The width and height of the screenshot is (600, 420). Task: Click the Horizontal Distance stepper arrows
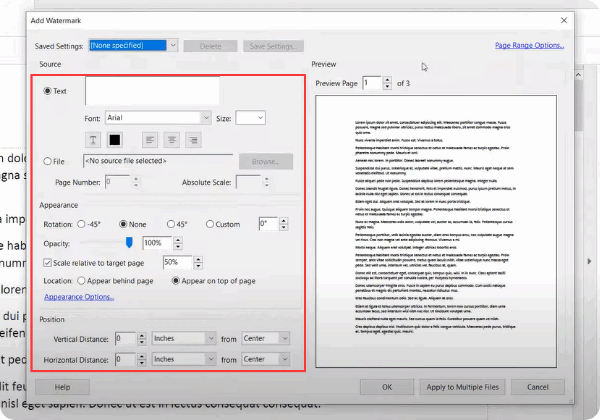142,359
